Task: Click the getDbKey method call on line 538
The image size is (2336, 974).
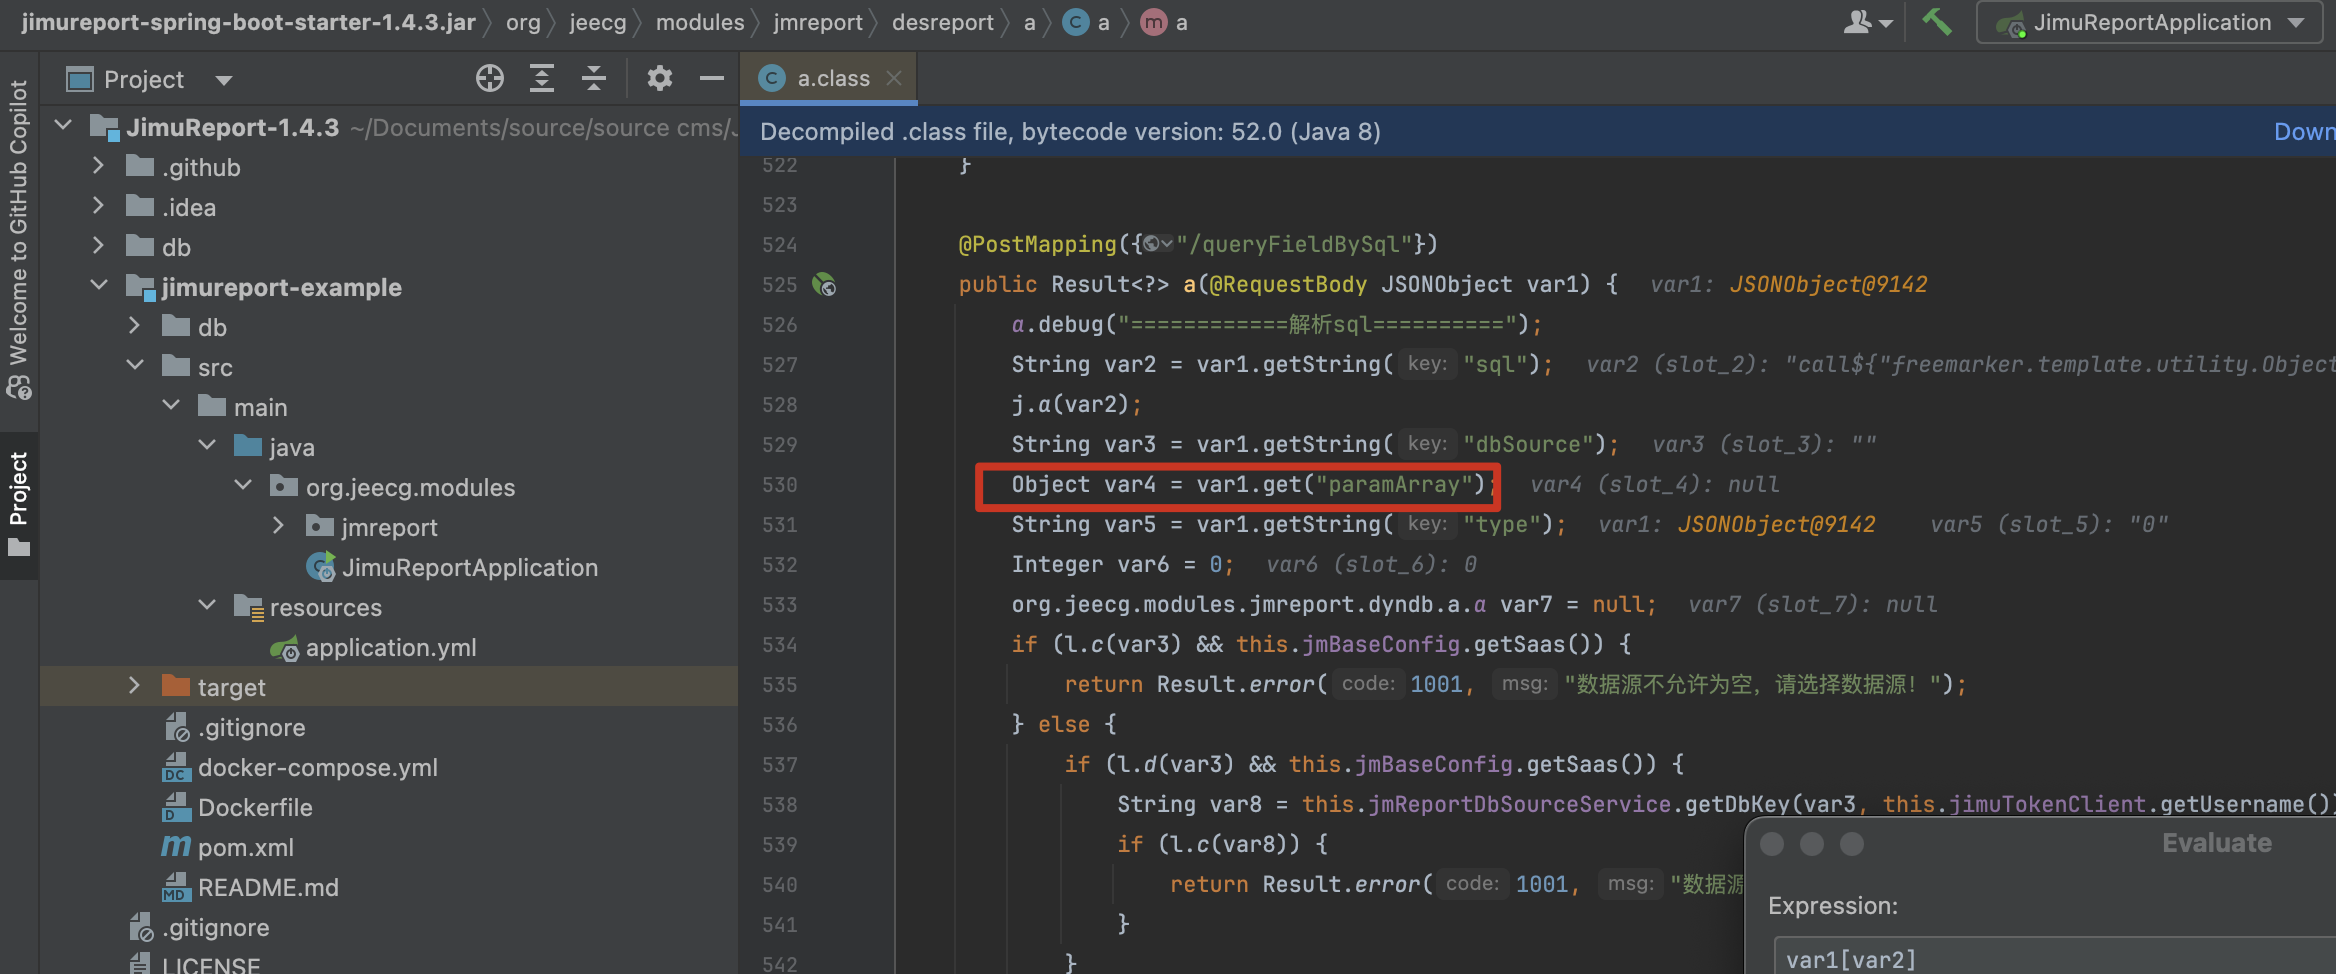Action: pos(1737,804)
